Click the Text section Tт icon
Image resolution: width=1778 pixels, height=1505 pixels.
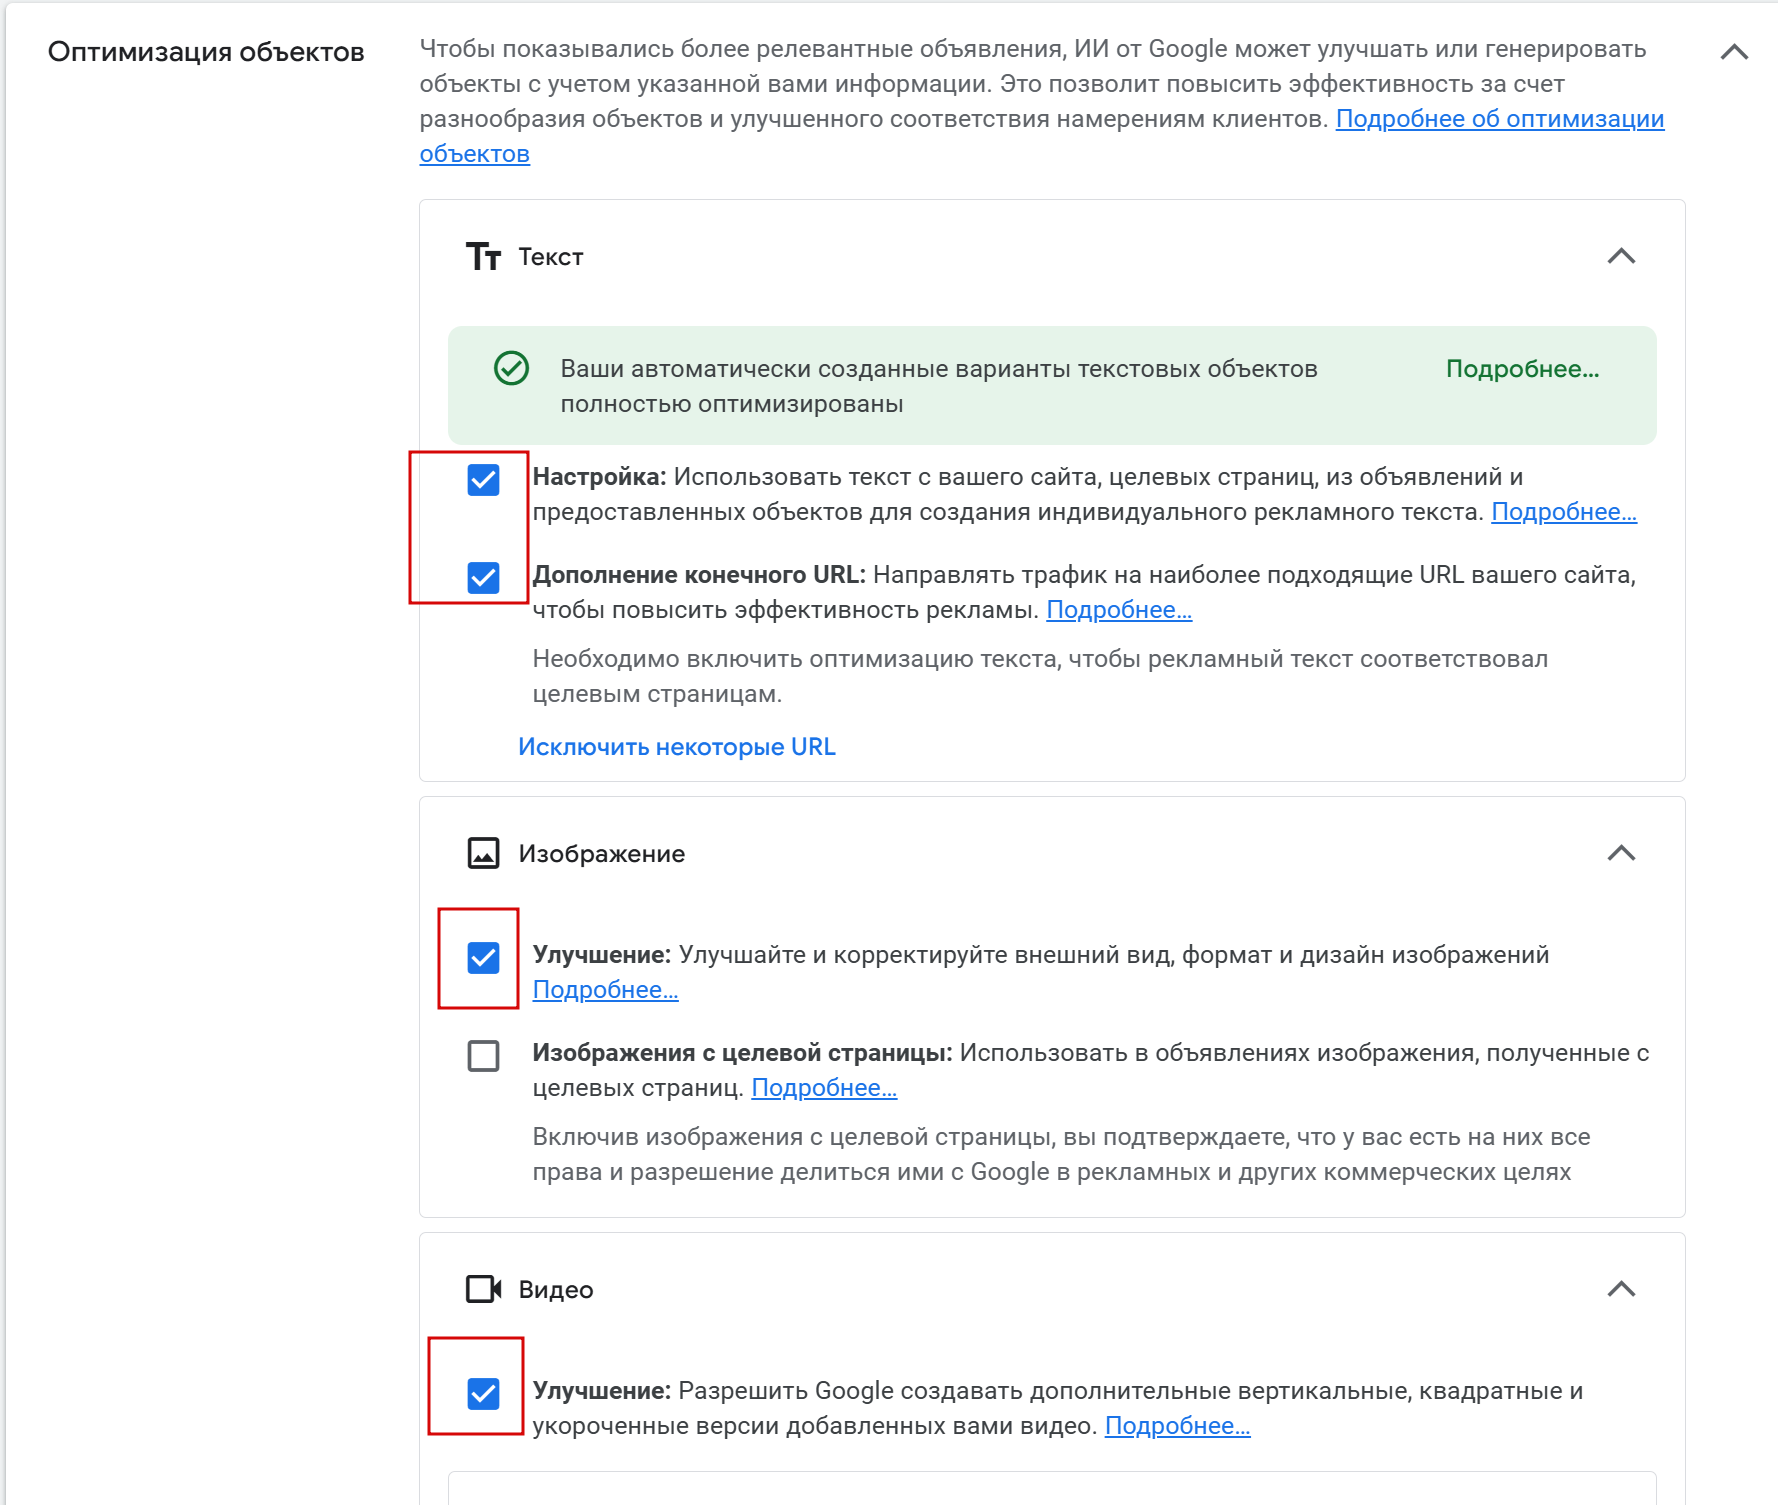pos(483,257)
